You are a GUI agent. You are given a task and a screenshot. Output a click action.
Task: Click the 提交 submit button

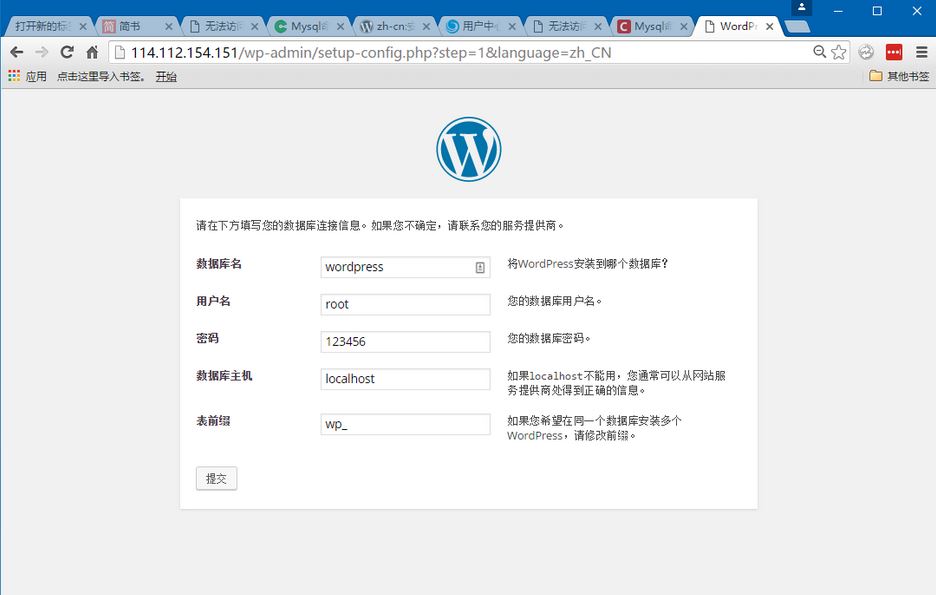coord(216,478)
